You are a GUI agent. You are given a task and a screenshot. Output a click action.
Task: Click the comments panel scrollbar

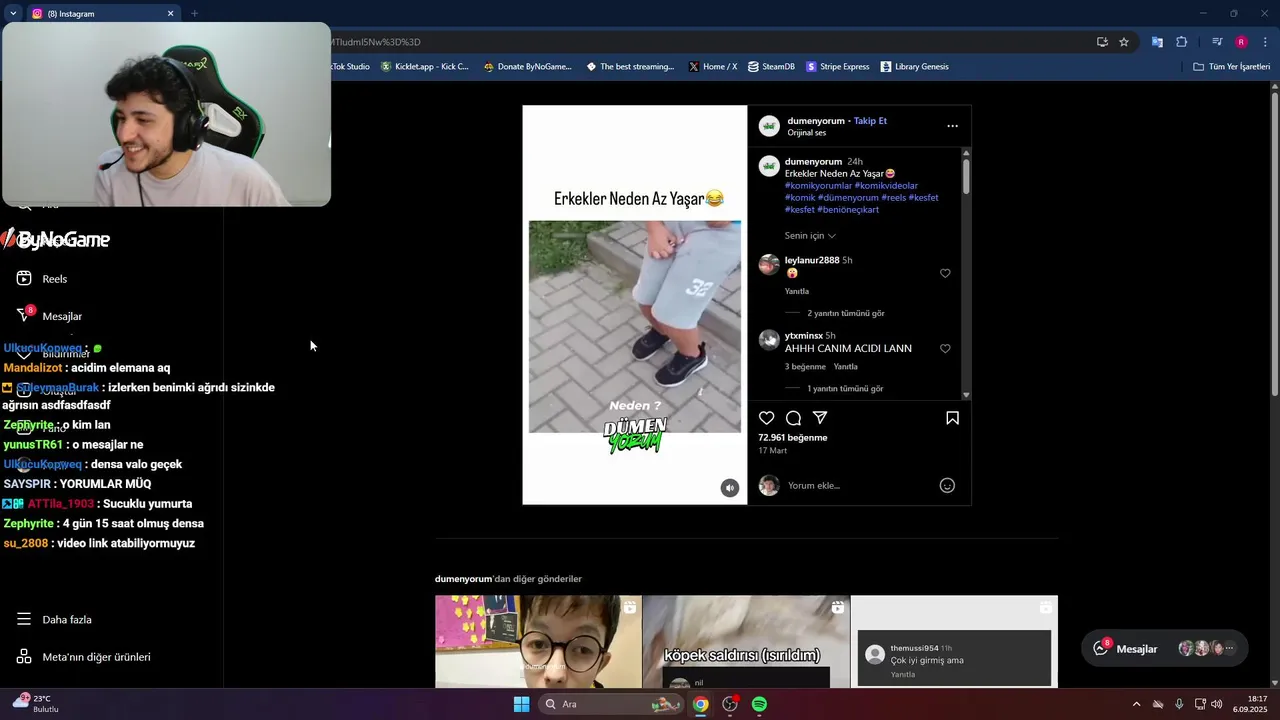pos(966,175)
